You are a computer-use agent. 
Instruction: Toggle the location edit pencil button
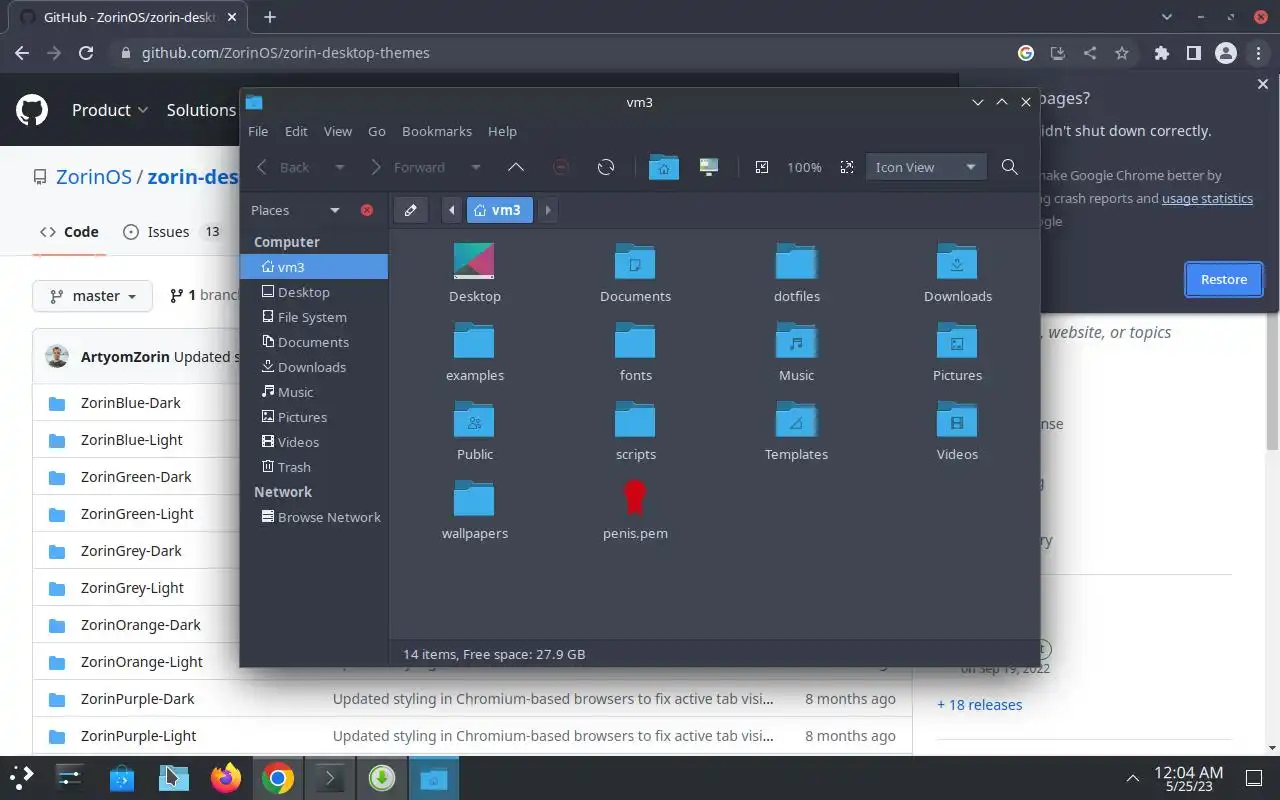[x=410, y=210]
